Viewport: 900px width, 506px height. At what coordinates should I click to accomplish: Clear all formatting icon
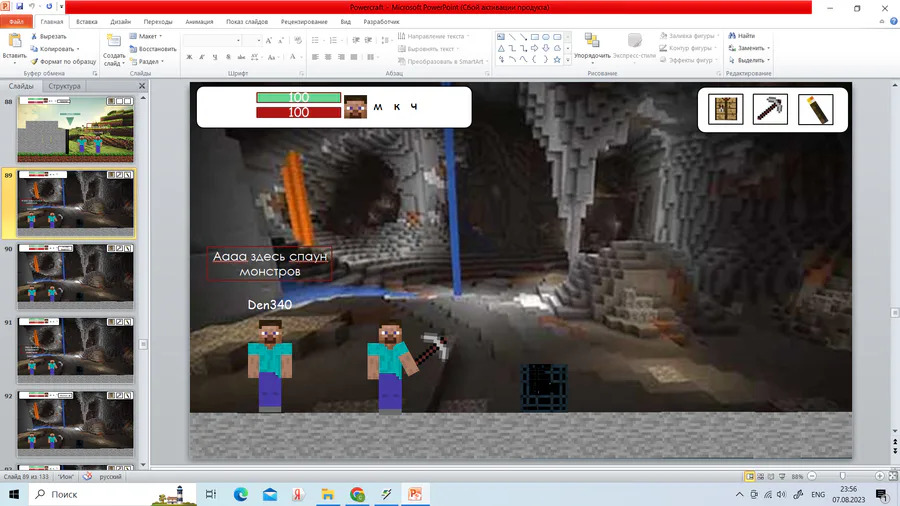pos(297,40)
